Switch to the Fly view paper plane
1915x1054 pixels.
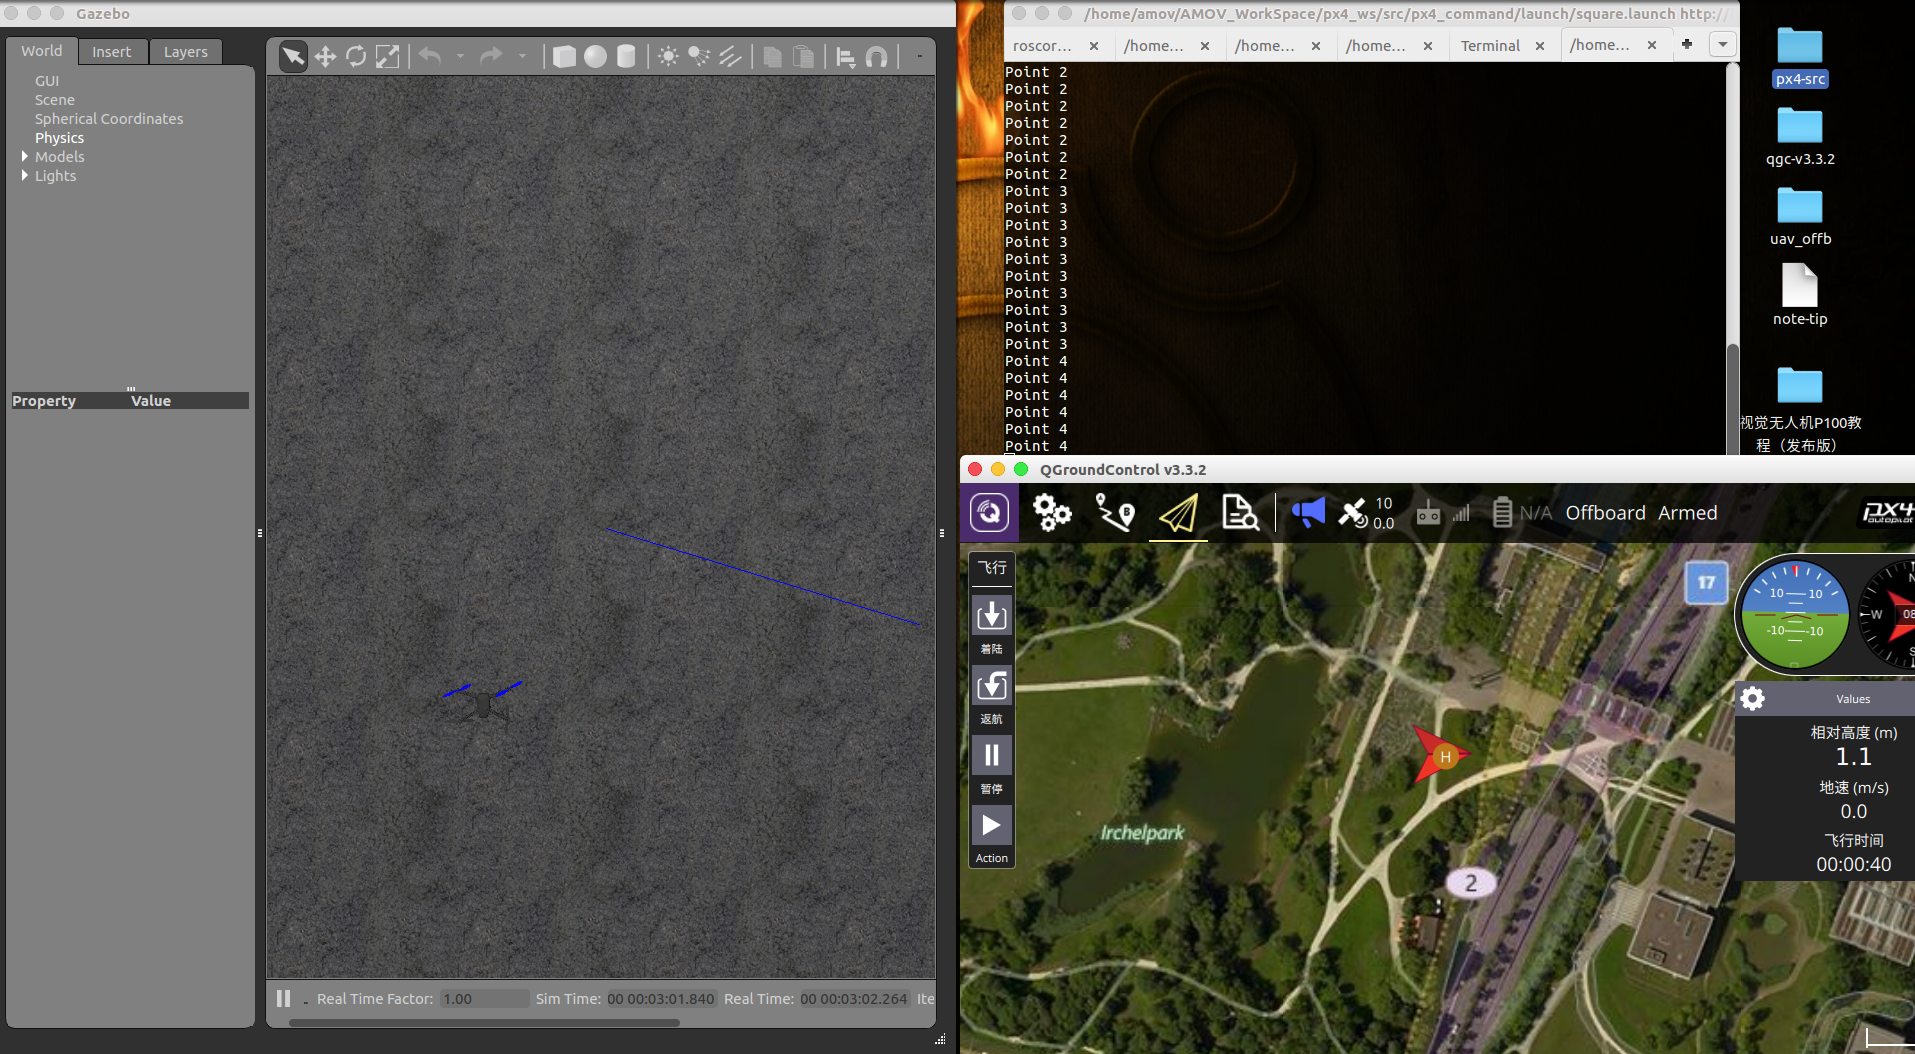pyautogui.click(x=1178, y=514)
